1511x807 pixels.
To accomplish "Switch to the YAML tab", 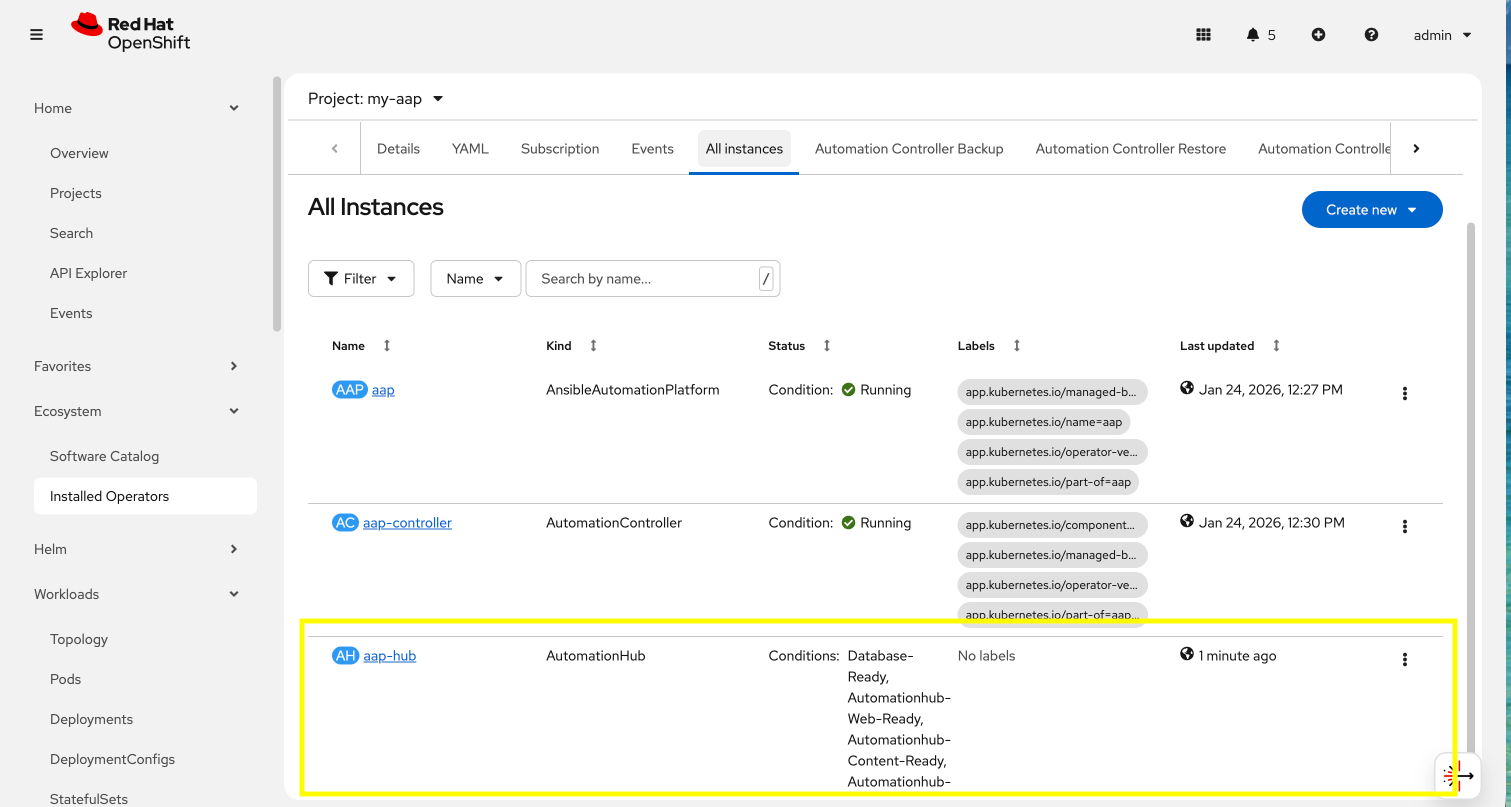I will pyautogui.click(x=470, y=148).
